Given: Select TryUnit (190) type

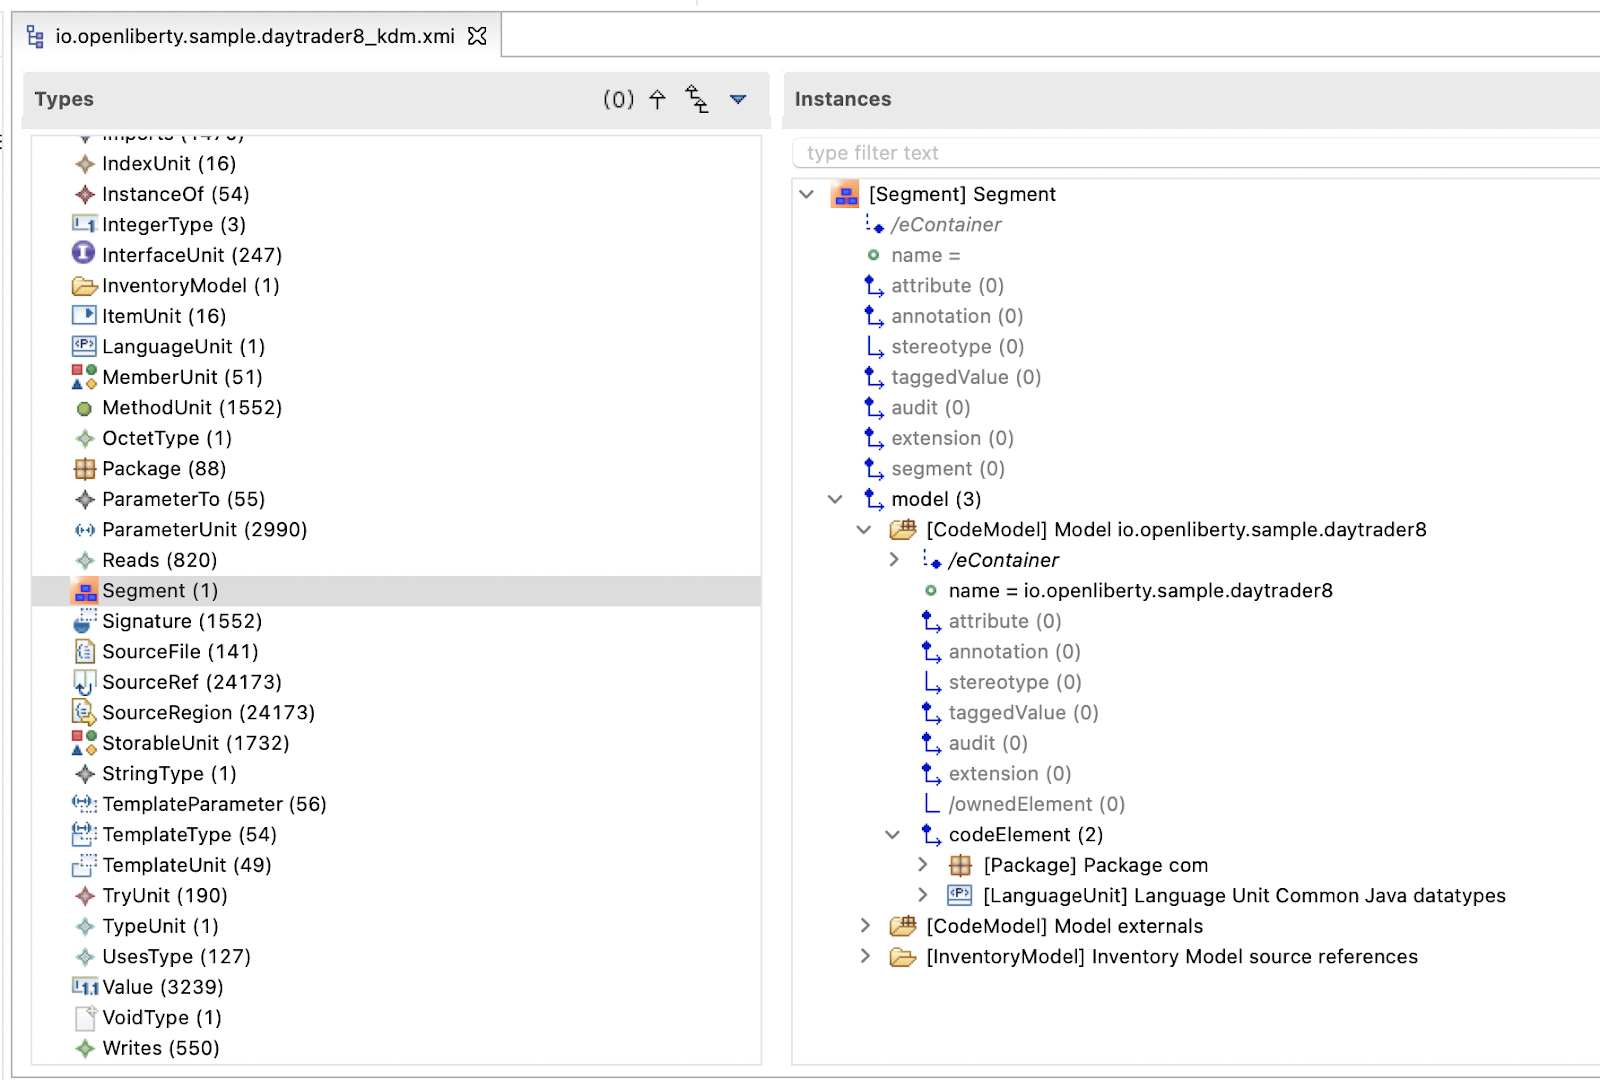Looking at the screenshot, I should (x=164, y=896).
